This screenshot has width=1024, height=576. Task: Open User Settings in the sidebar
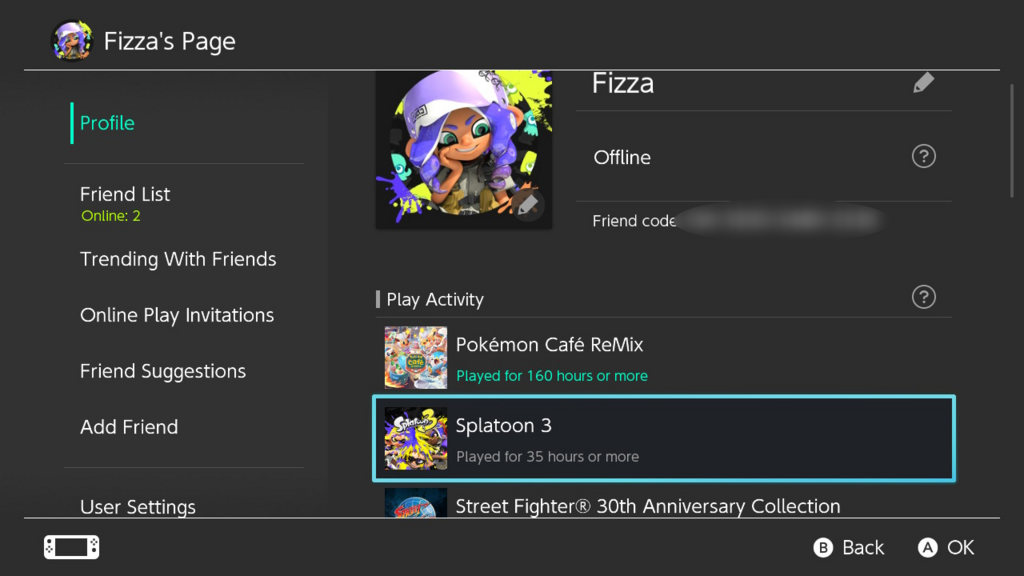(138, 507)
